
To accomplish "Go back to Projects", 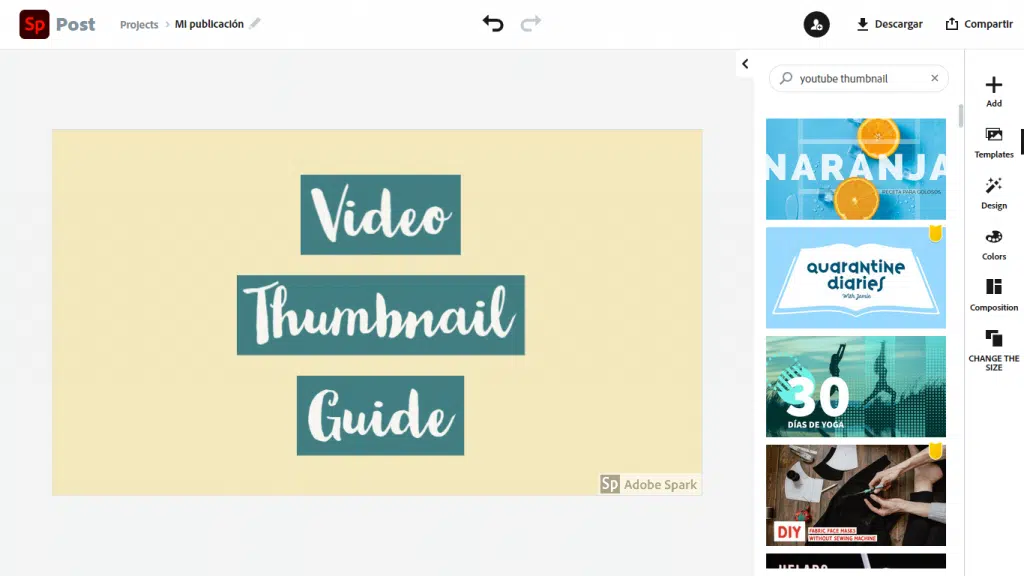I will 138,24.
